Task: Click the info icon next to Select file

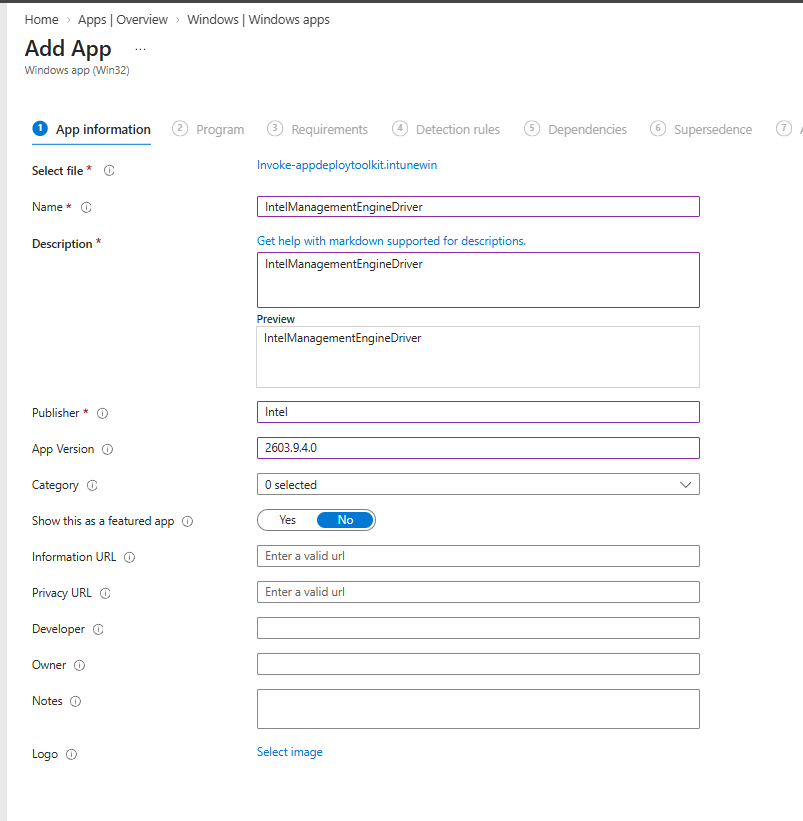Action: (x=109, y=171)
